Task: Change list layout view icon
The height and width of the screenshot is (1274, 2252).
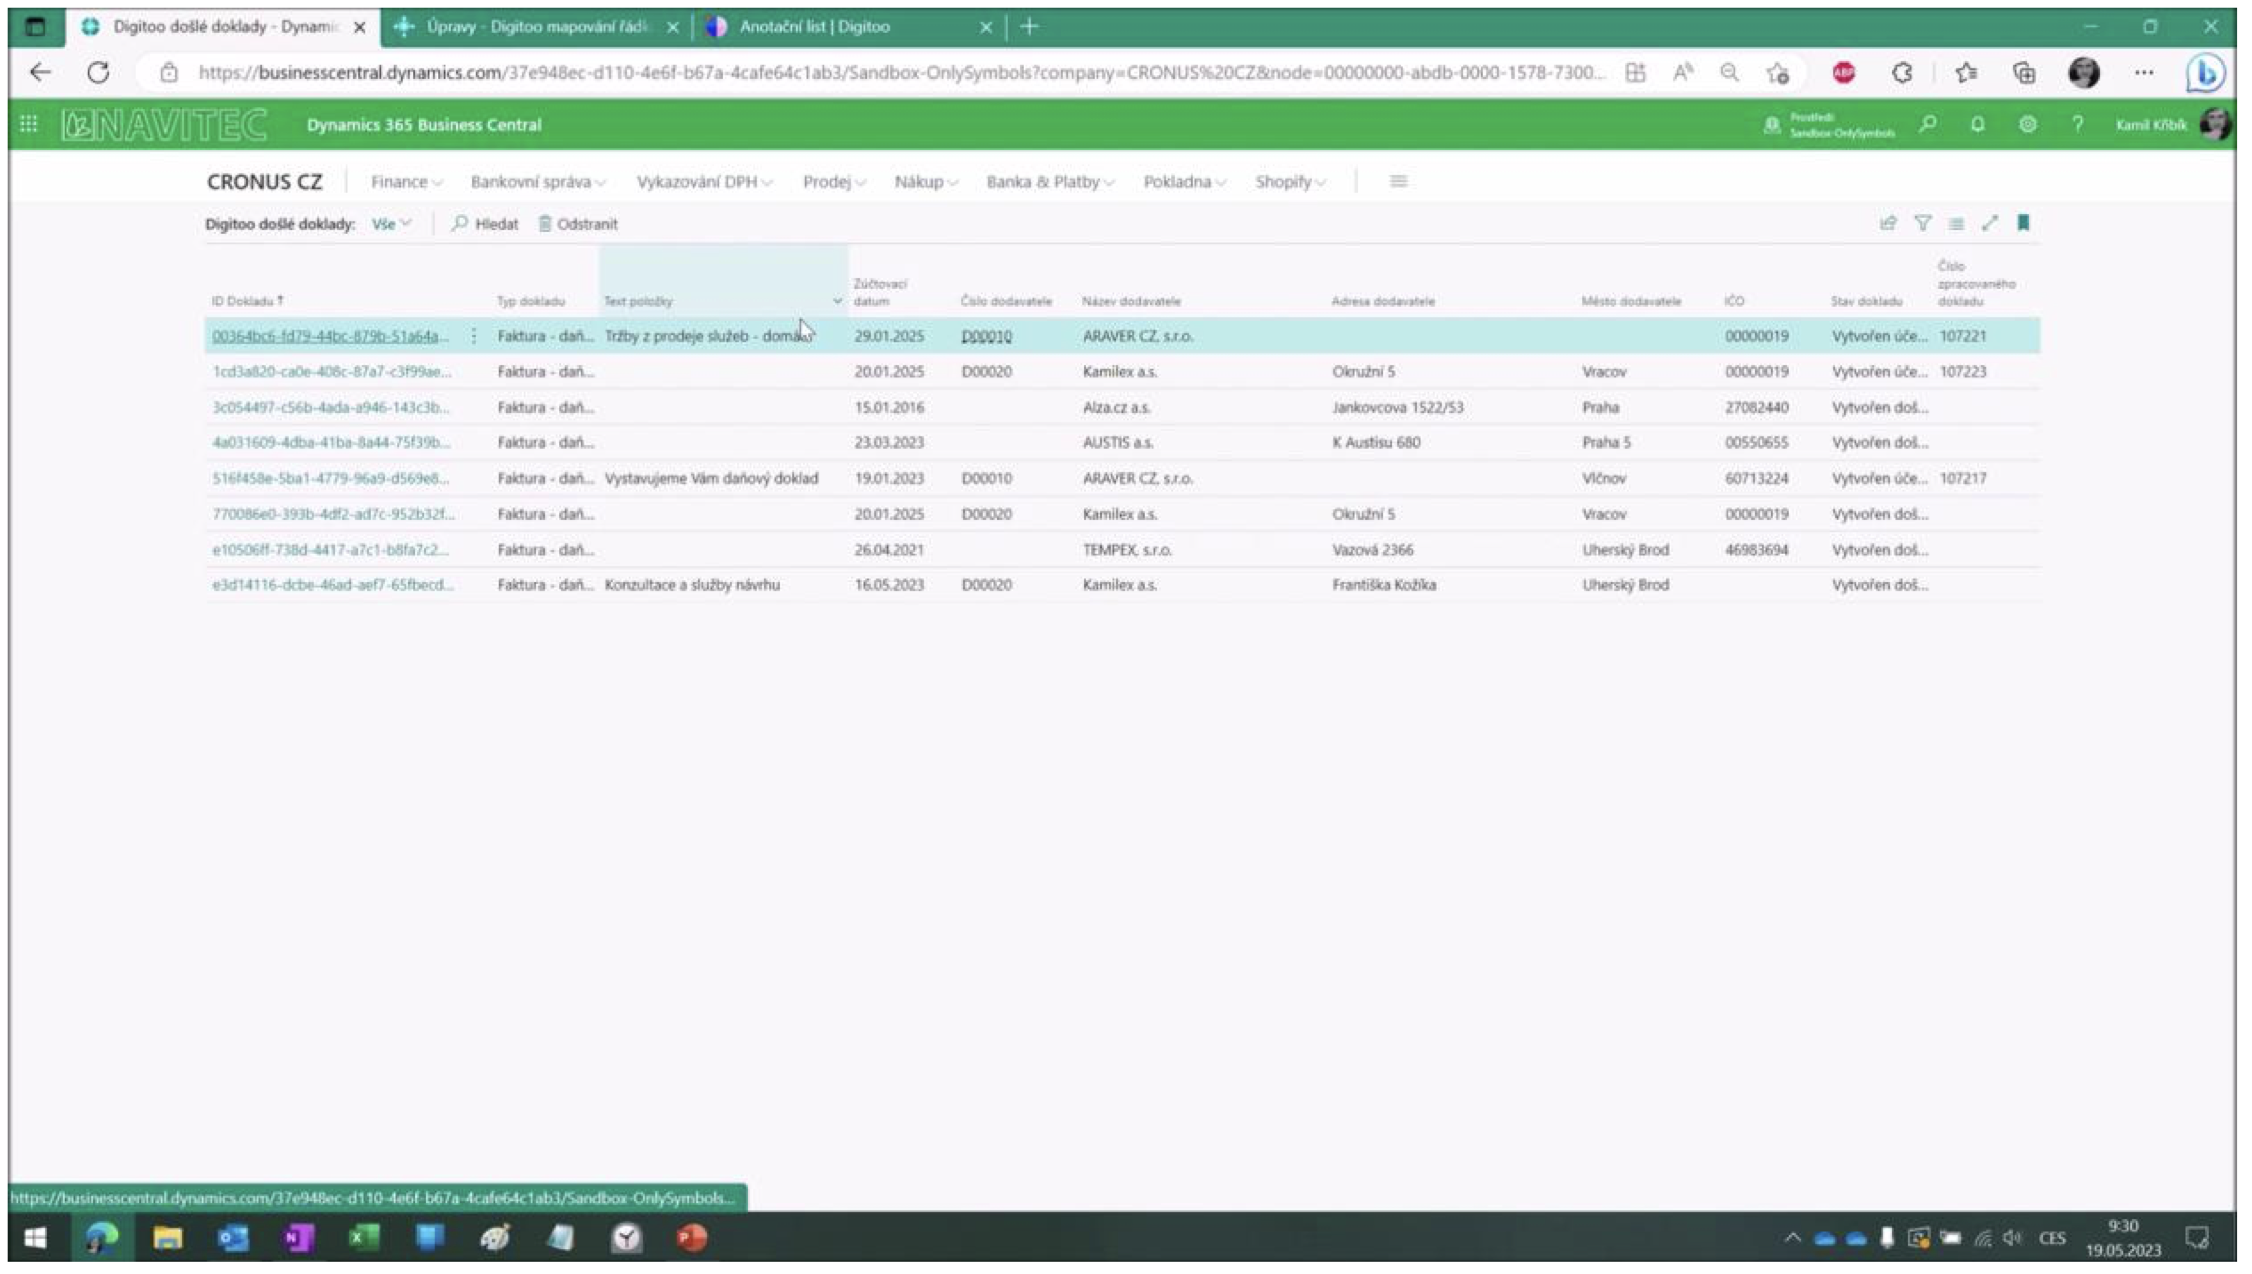Action: click(x=1956, y=223)
